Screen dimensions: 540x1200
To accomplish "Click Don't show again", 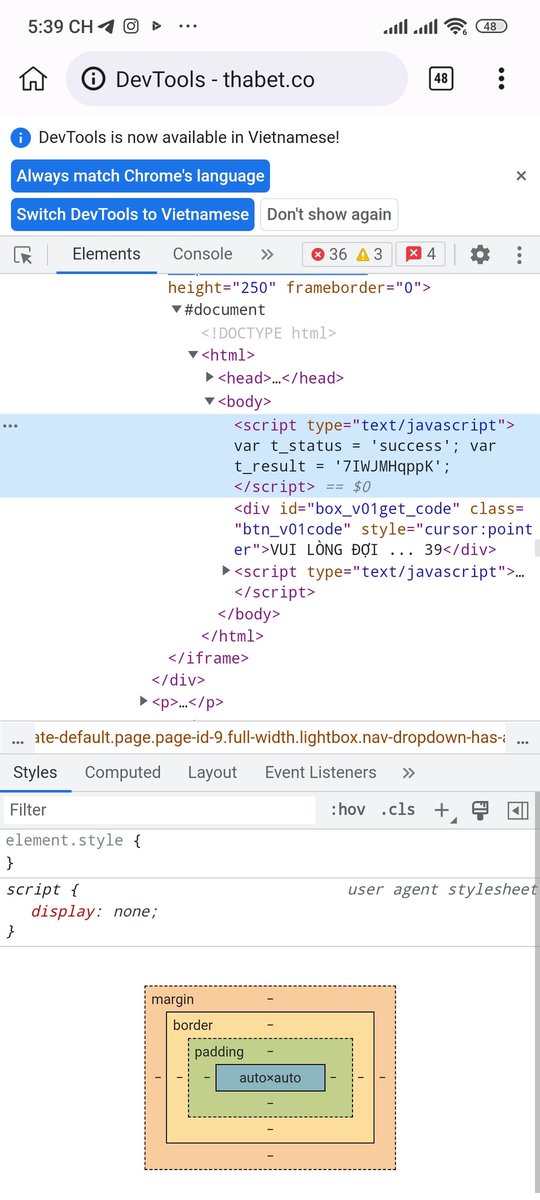I will (328, 214).
